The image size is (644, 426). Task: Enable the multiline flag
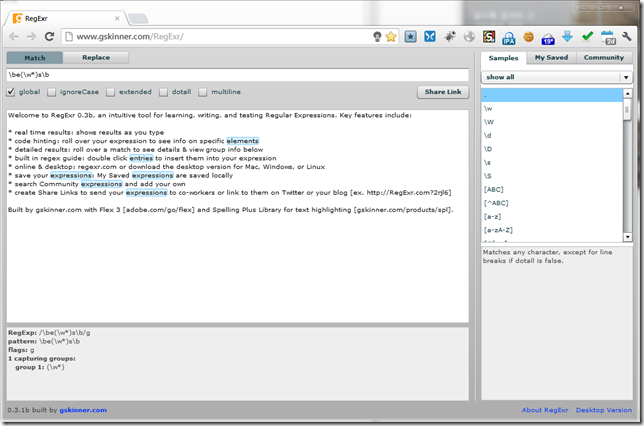(x=202, y=92)
